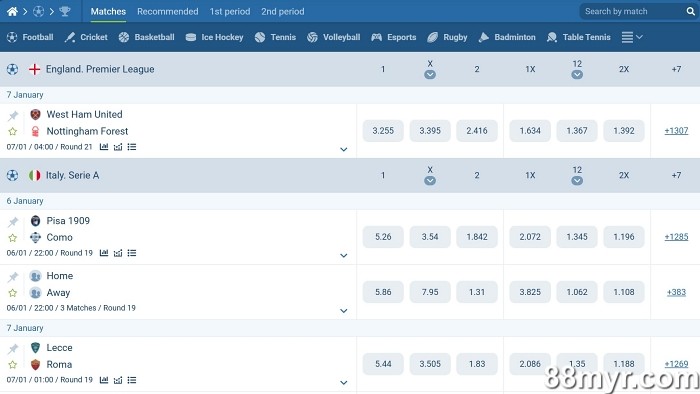Open trend graph for Pisa 1909 match
The image size is (700, 394).
(118, 253)
